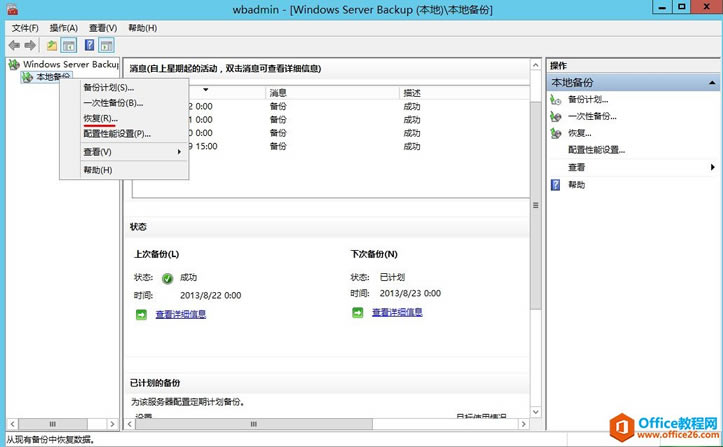This screenshot has height=447, width=723.
Task: Select the first message row ending 2 0:00
Action: [331, 106]
